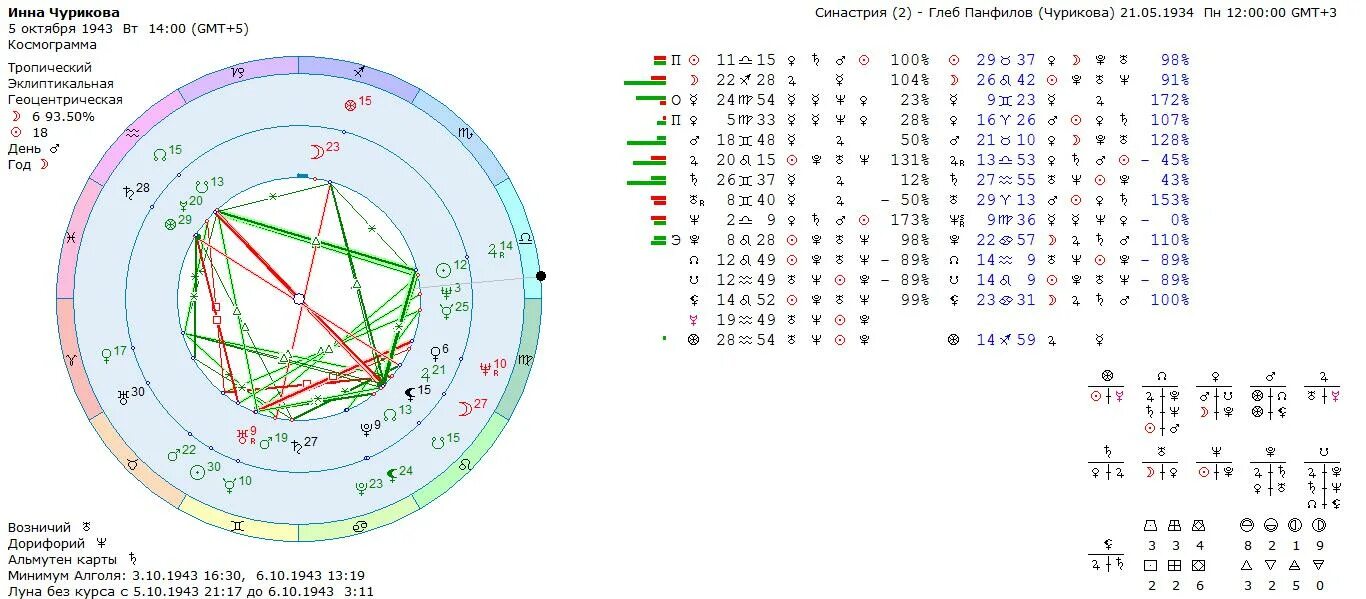Image resolution: width=1366 pixels, height=599 pixels.
Task: Select the Cancer sign glyph on the ring
Action: click(360, 526)
